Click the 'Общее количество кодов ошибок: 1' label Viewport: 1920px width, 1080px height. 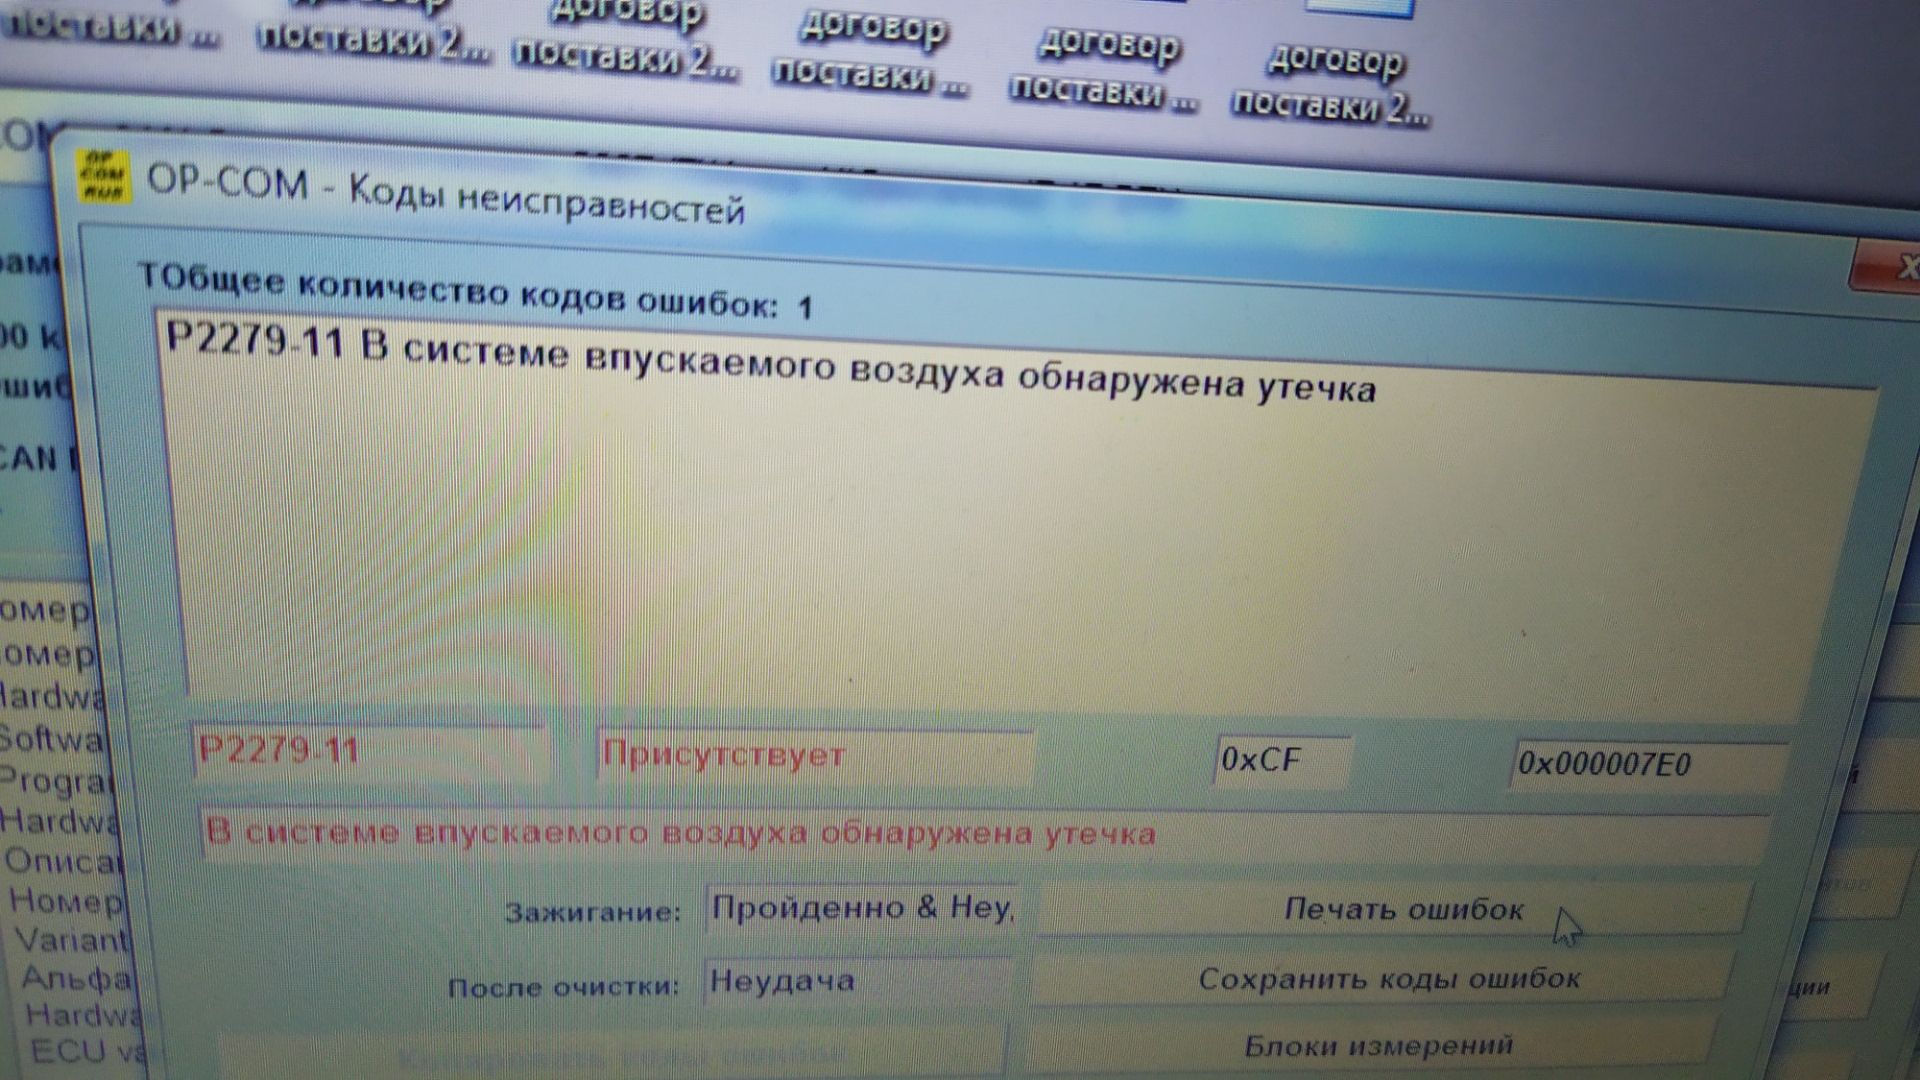(x=476, y=291)
